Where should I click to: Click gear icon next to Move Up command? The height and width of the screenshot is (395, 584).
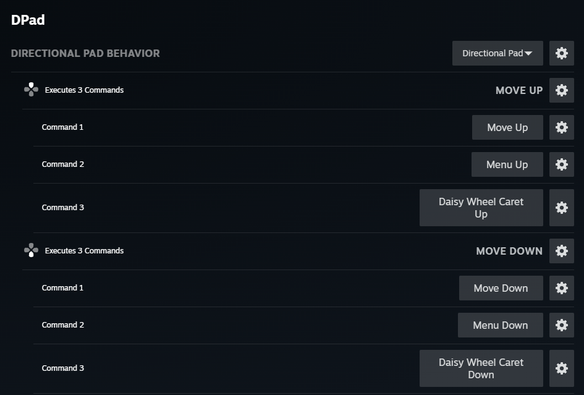pyautogui.click(x=561, y=127)
